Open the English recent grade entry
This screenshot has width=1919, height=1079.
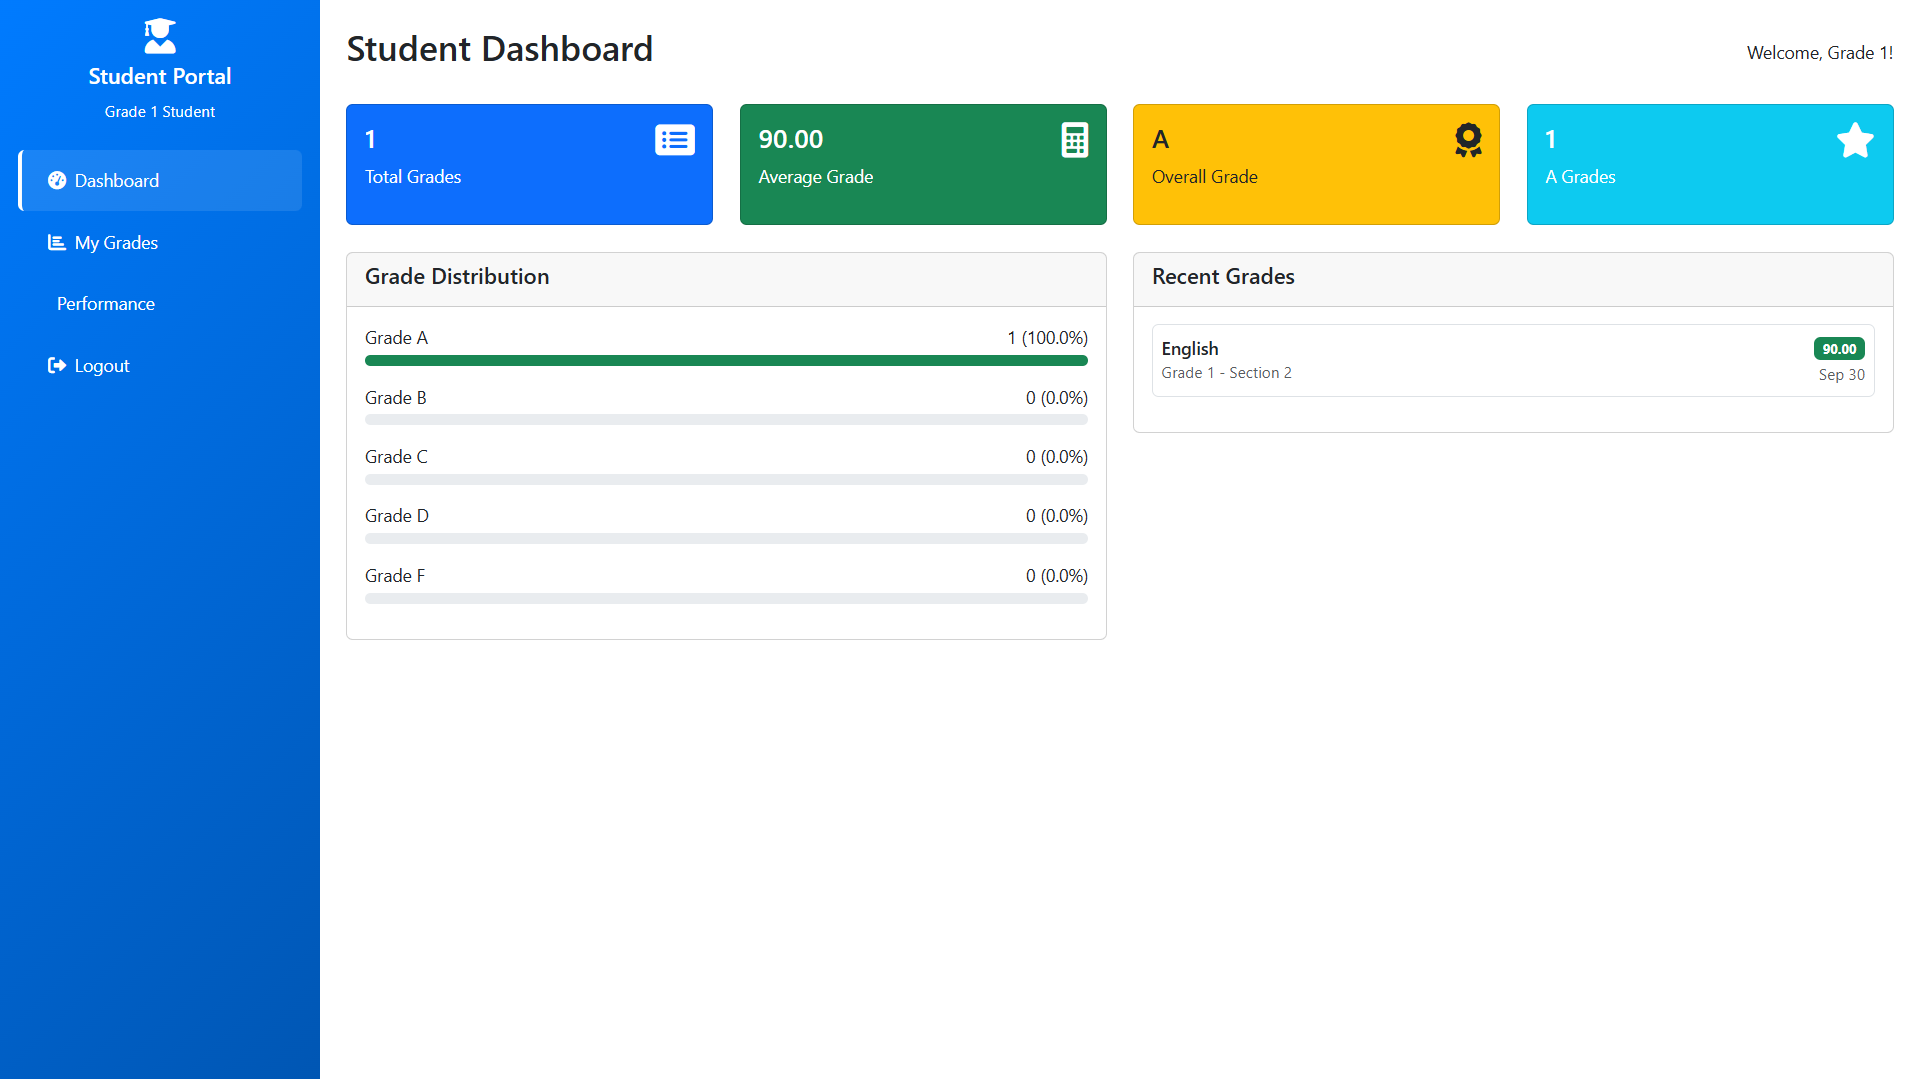(x=1190, y=349)
